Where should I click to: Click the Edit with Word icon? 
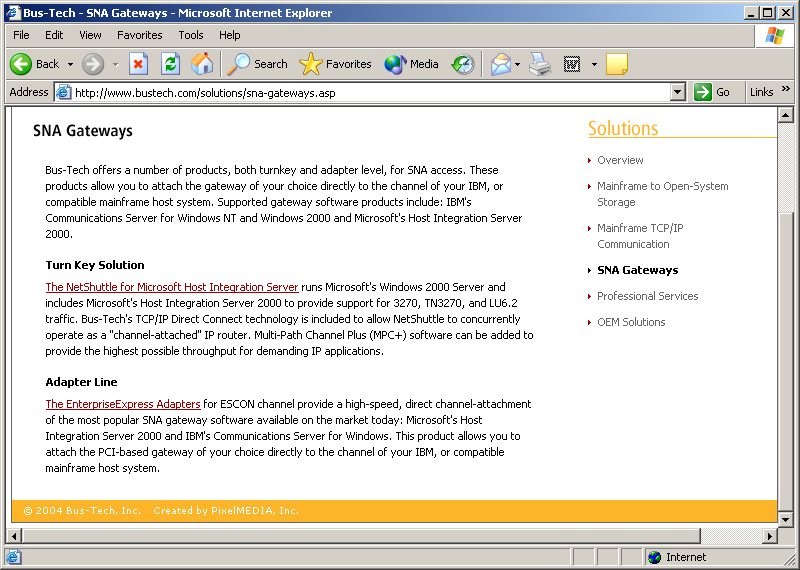coord(572,64)
